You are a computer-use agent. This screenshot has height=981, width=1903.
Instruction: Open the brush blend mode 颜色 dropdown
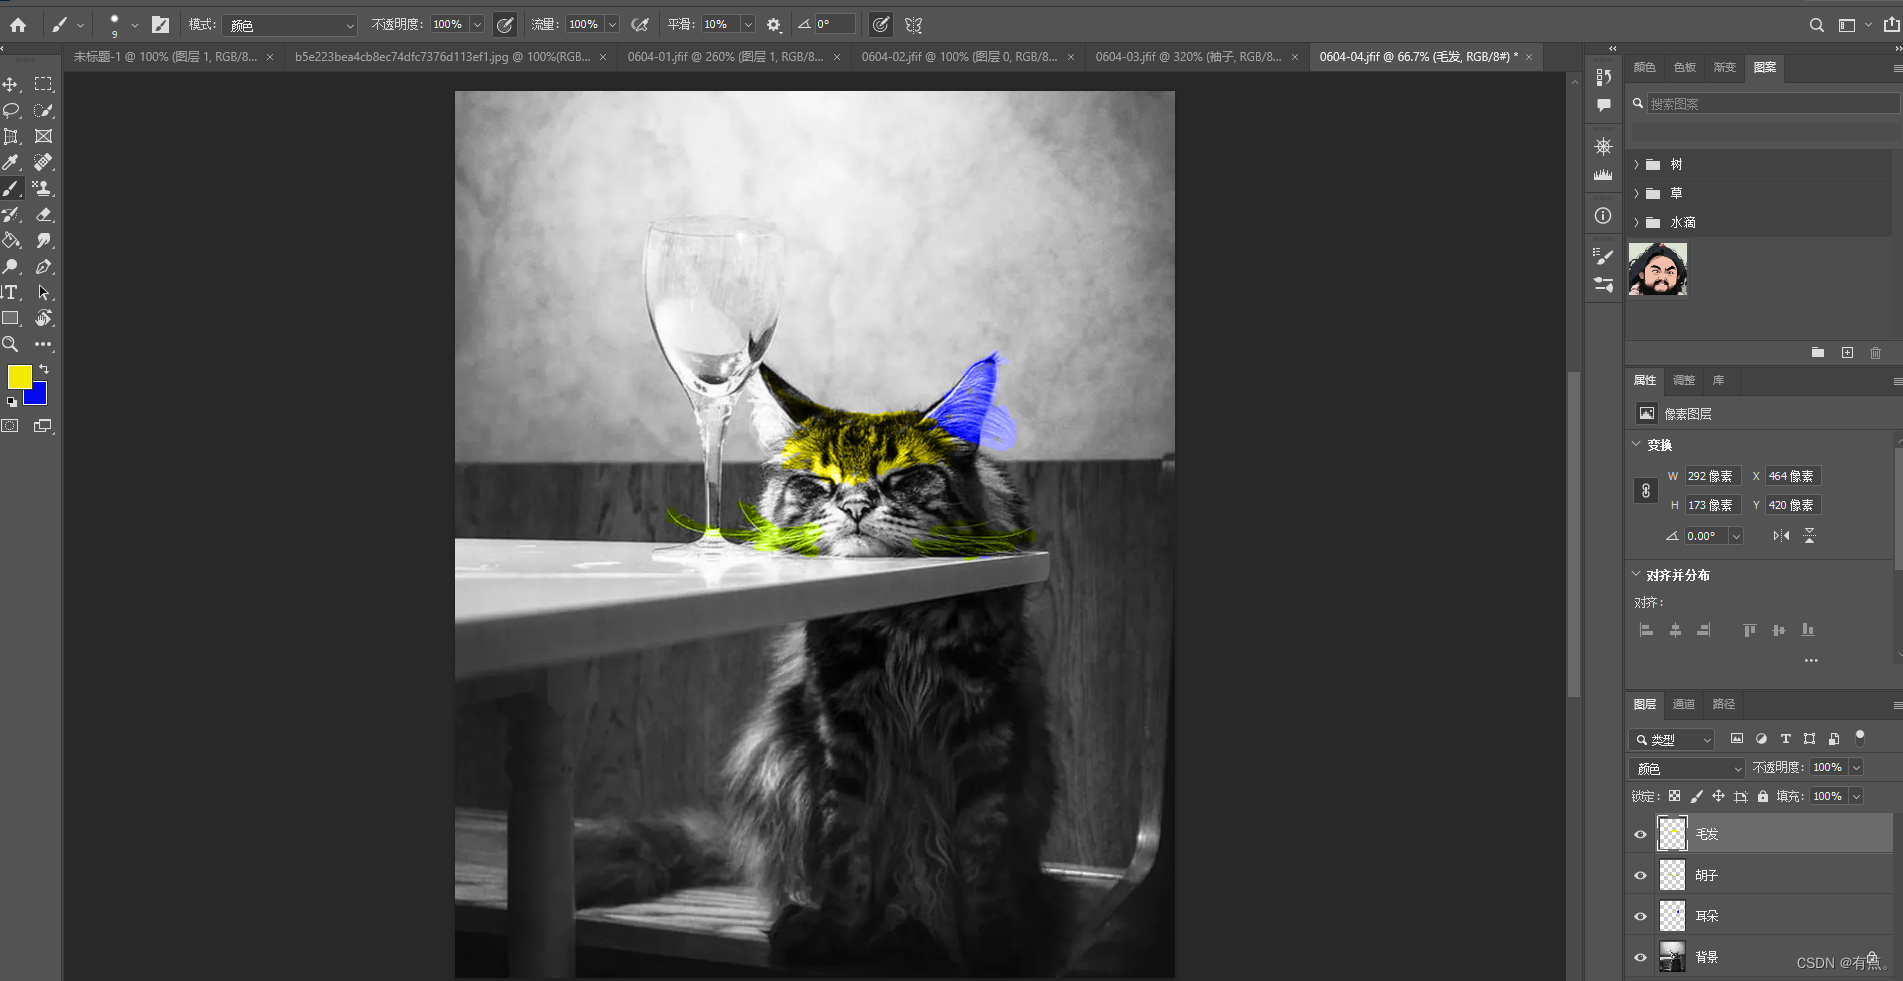[291, 25]
